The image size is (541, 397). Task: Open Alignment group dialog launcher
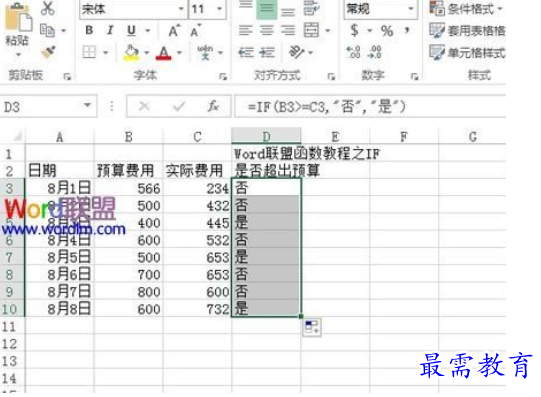[331, 76]
